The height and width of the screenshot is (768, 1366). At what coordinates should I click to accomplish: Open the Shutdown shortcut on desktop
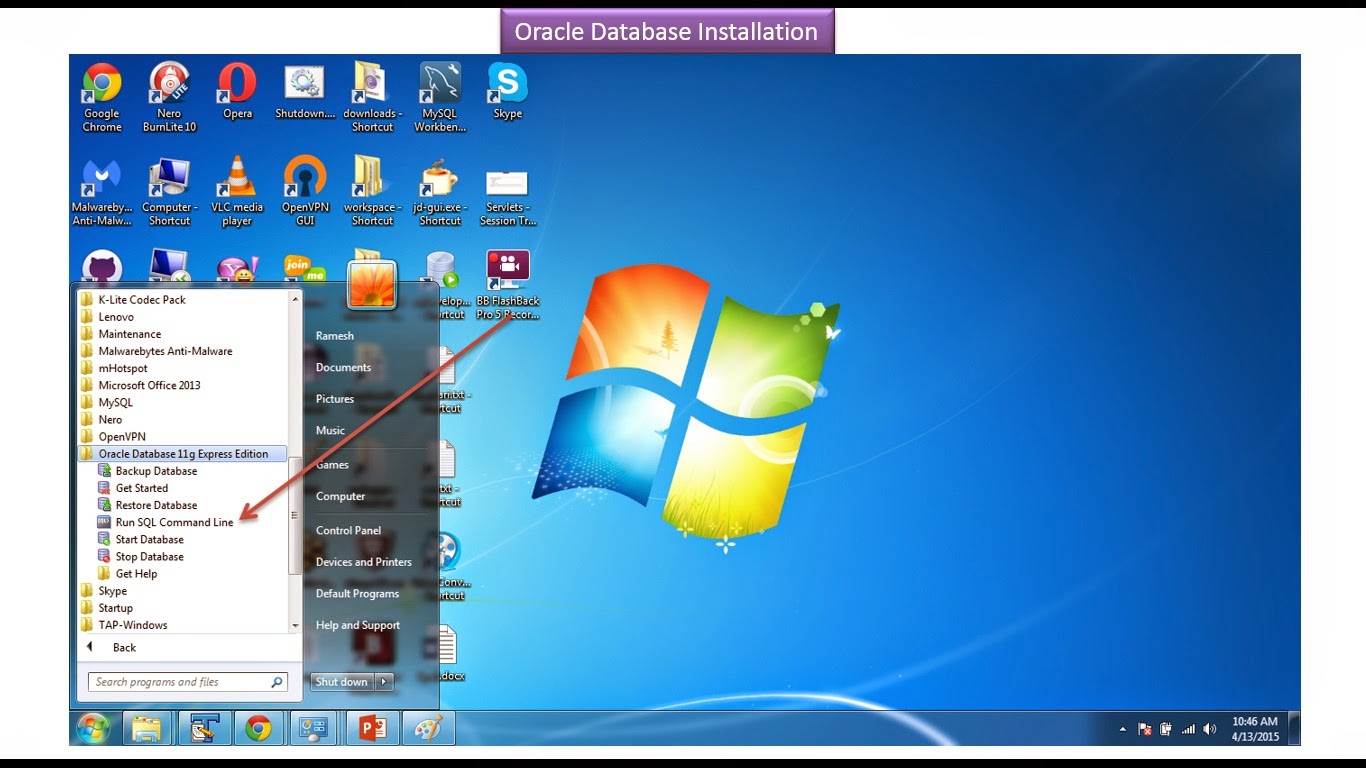(304, 91)
